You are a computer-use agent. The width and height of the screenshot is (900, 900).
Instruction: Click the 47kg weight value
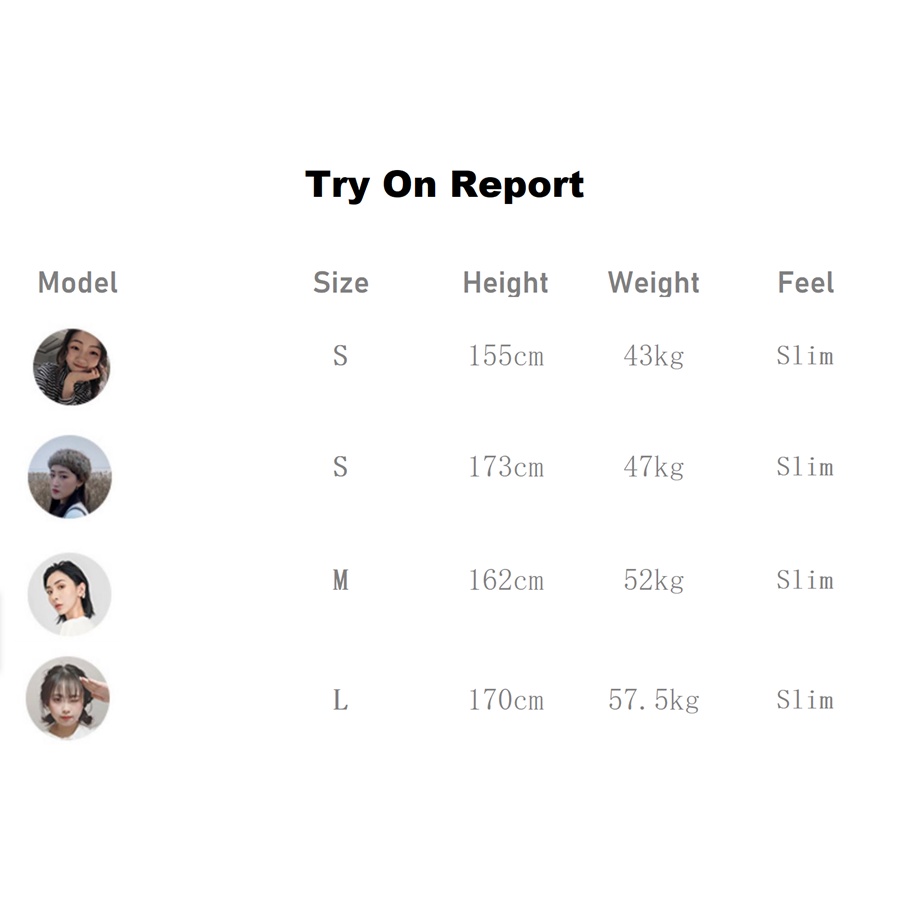tap(653, 467)
